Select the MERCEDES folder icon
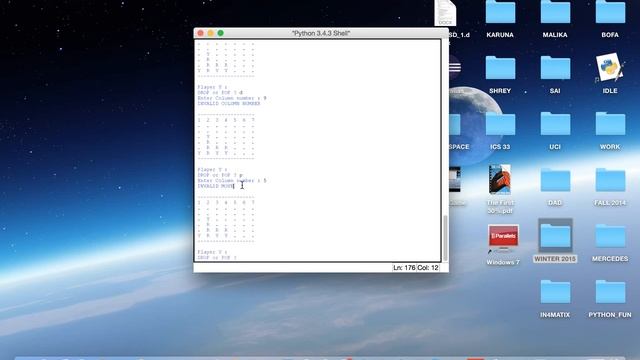 pos(610,236)
